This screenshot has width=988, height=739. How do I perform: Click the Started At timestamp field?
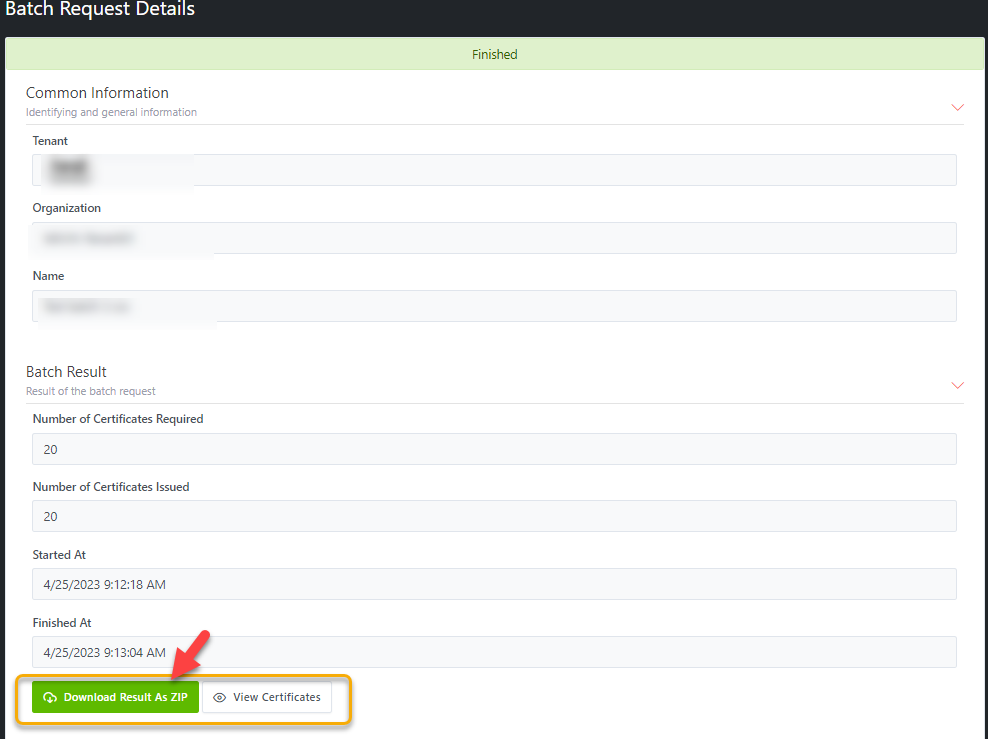pos(494,584)
